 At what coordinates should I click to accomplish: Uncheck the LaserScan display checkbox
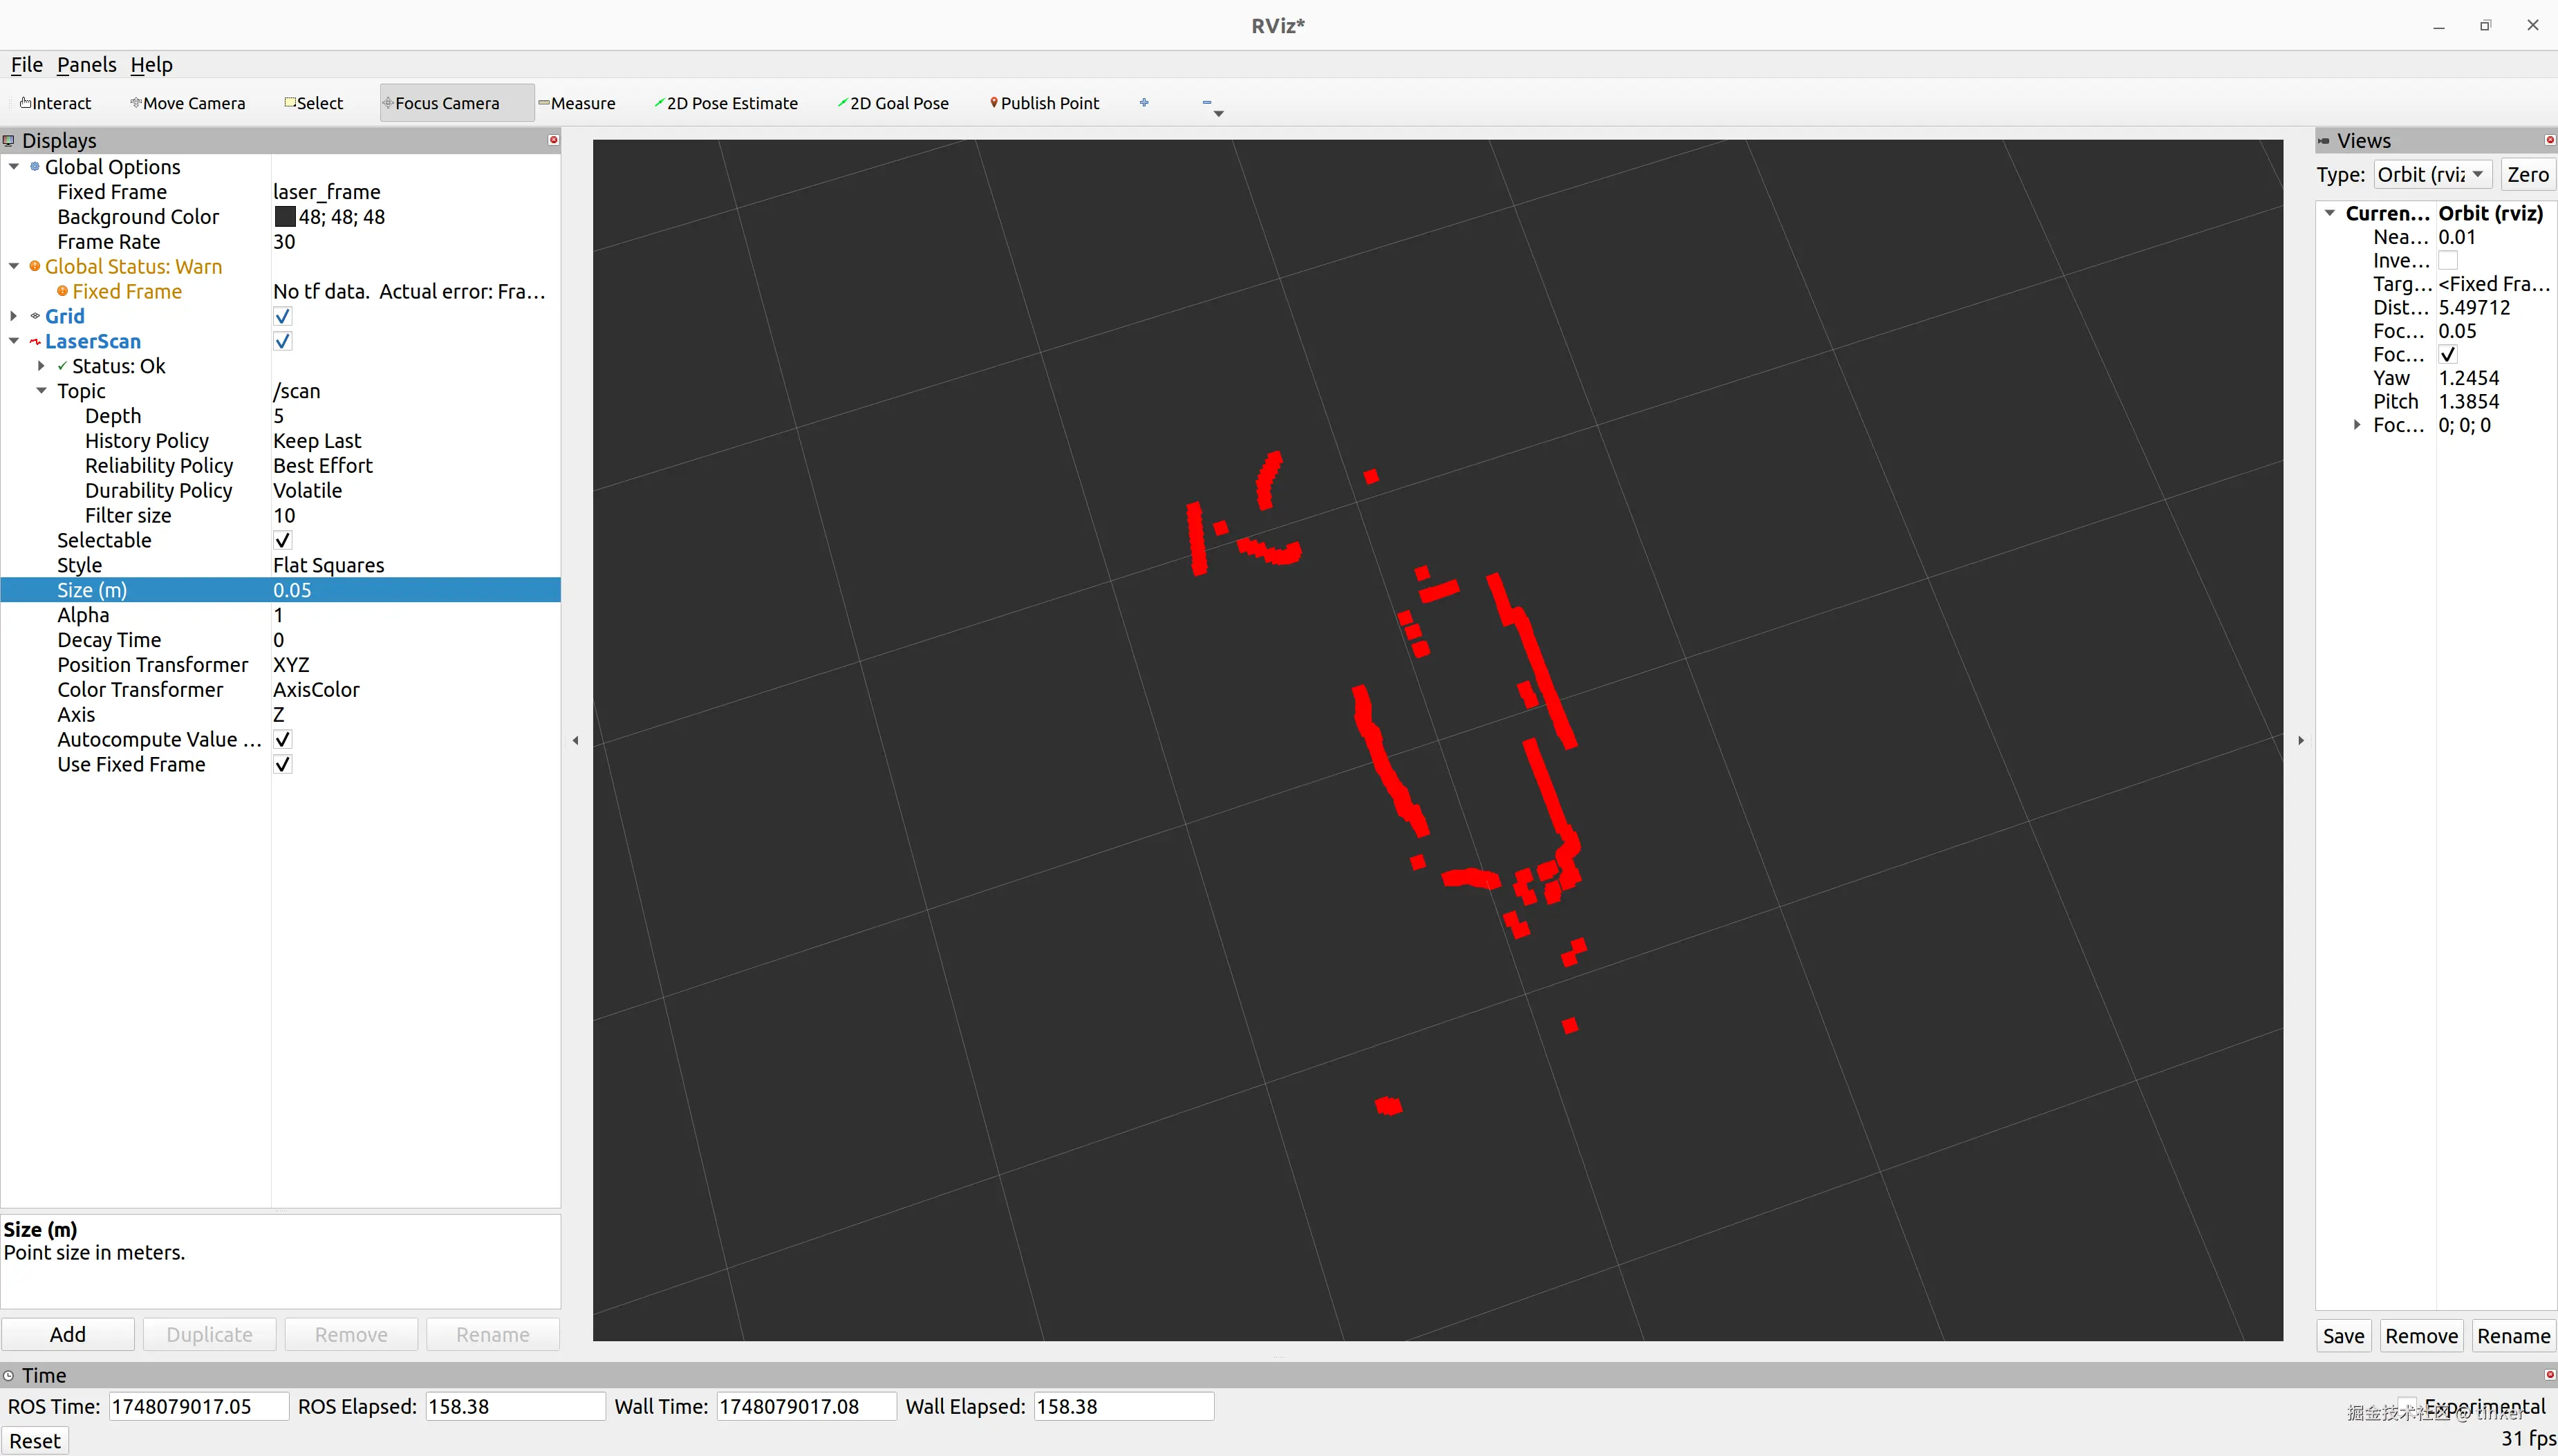(283, 341)
